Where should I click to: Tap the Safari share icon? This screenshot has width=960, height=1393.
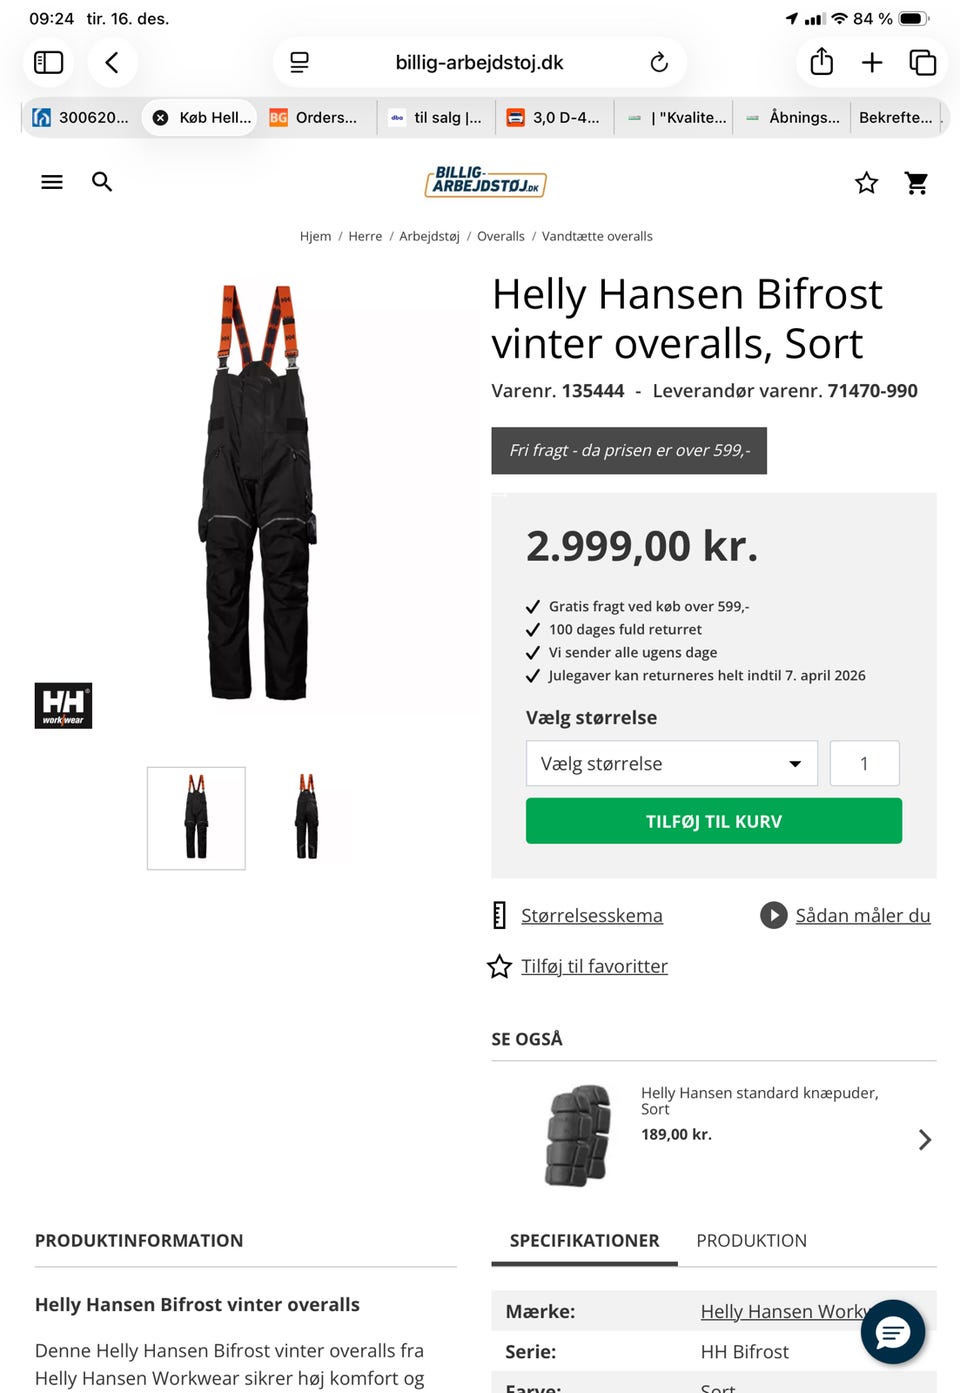click(822, 62)
